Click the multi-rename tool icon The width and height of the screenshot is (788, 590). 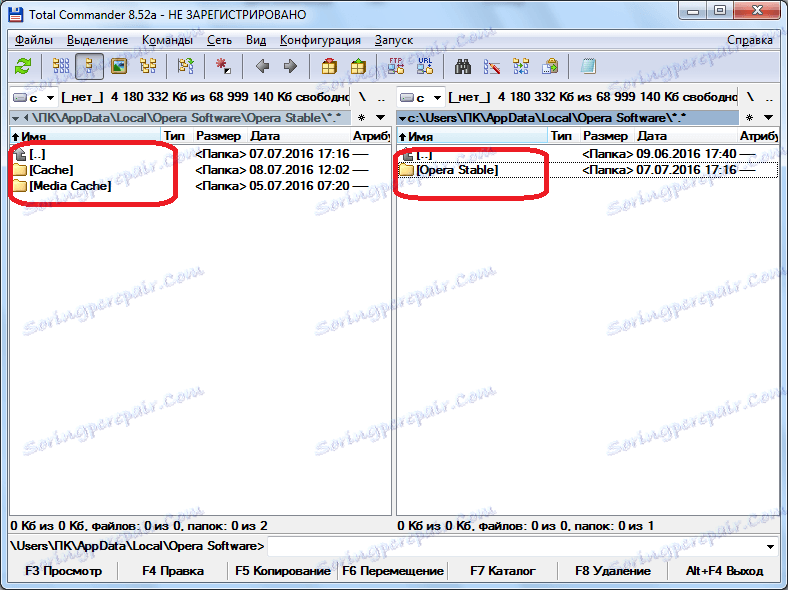point(491,66)
